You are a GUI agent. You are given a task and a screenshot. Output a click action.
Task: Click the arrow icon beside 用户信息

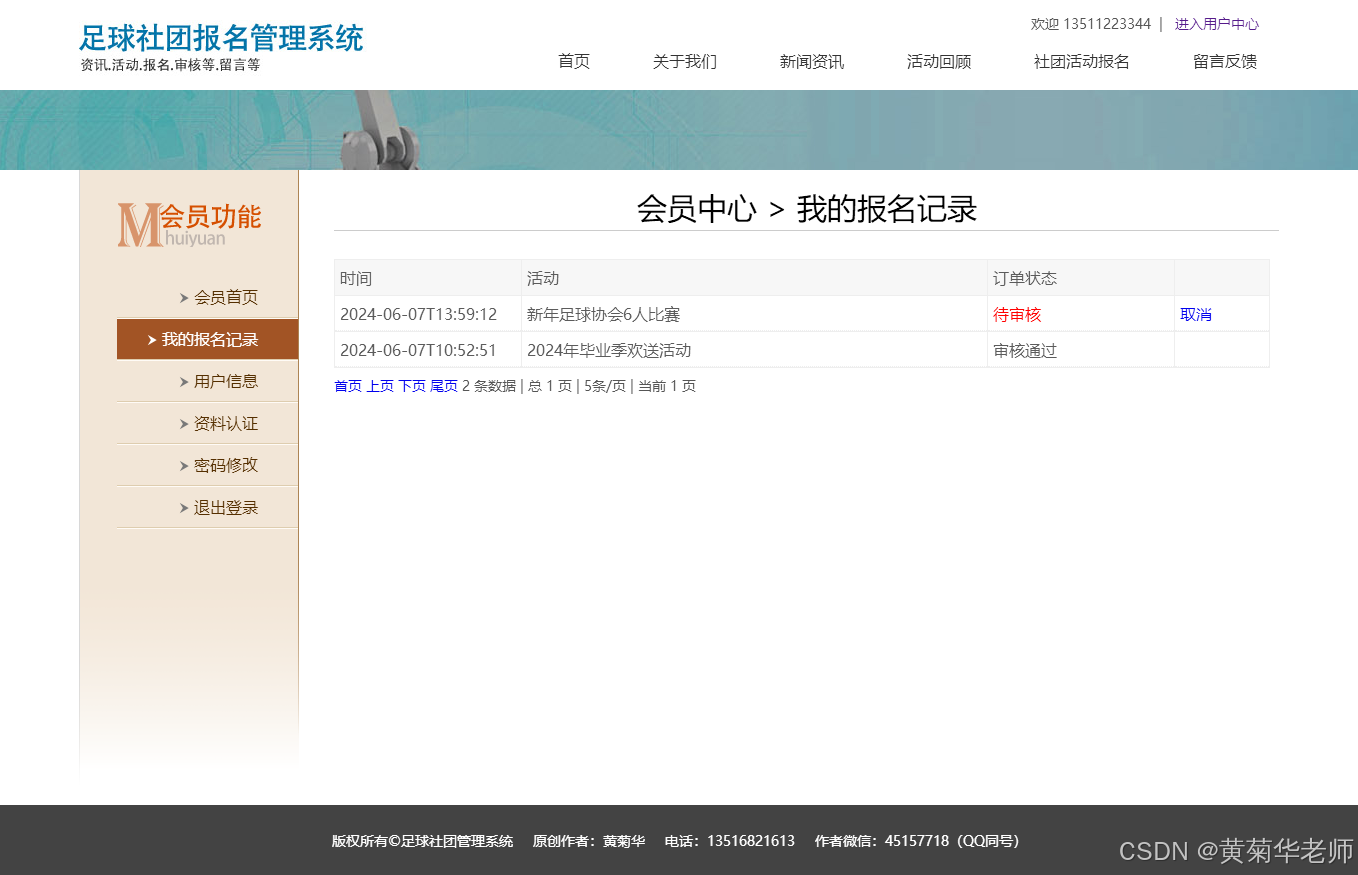184,381
